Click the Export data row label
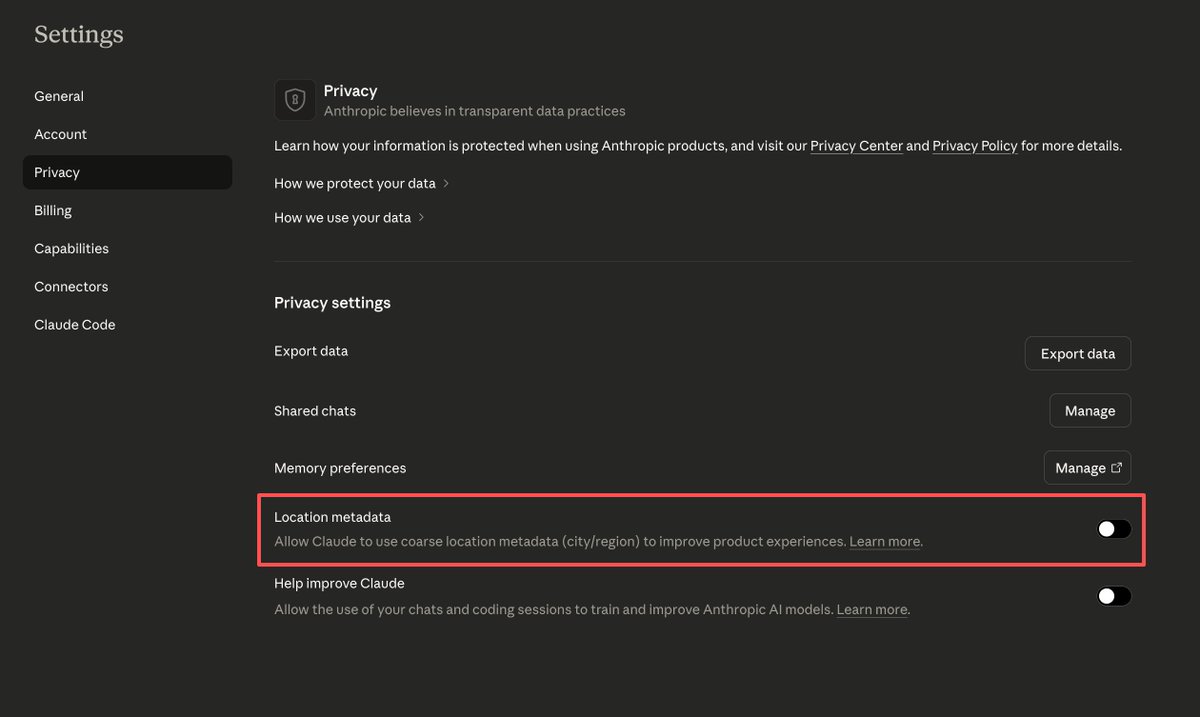 point(311,351)
